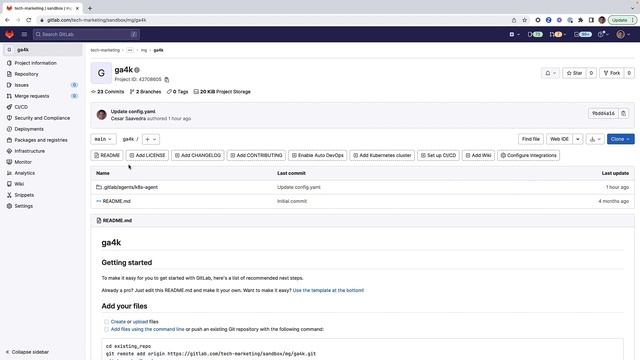Collapse the sidebar
The image size is (640, 360).
[27, 352]
